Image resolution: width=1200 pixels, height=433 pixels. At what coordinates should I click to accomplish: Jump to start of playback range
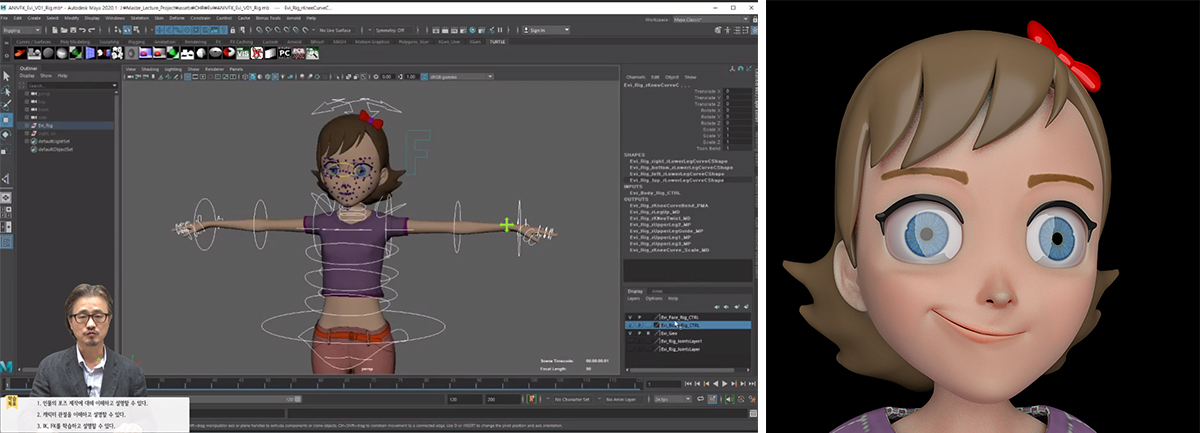688,383
